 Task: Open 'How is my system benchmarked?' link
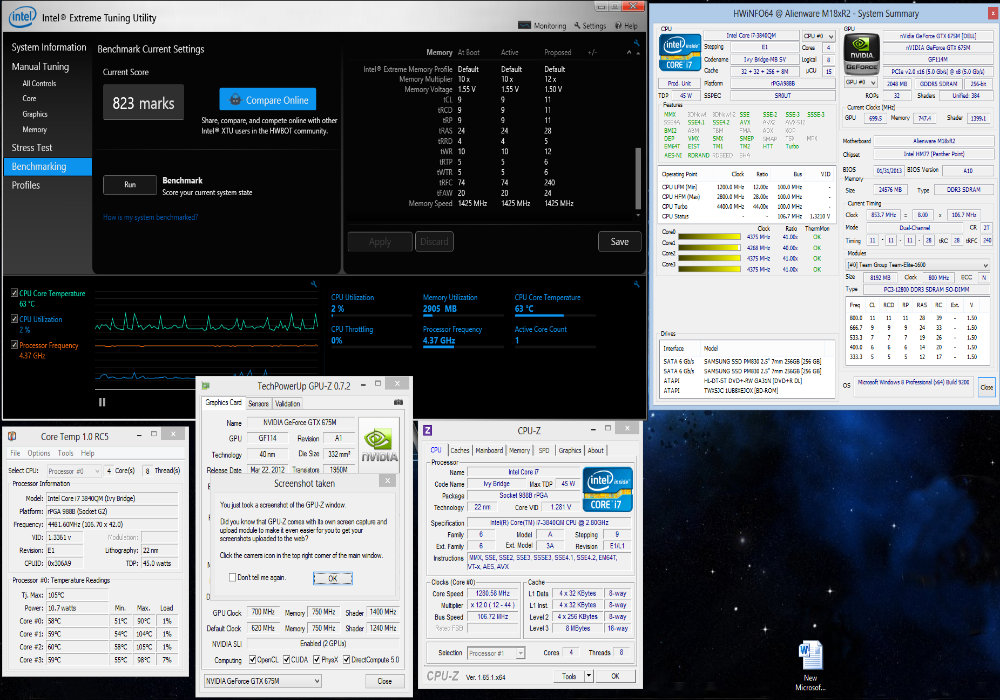(x=151, y=217)
